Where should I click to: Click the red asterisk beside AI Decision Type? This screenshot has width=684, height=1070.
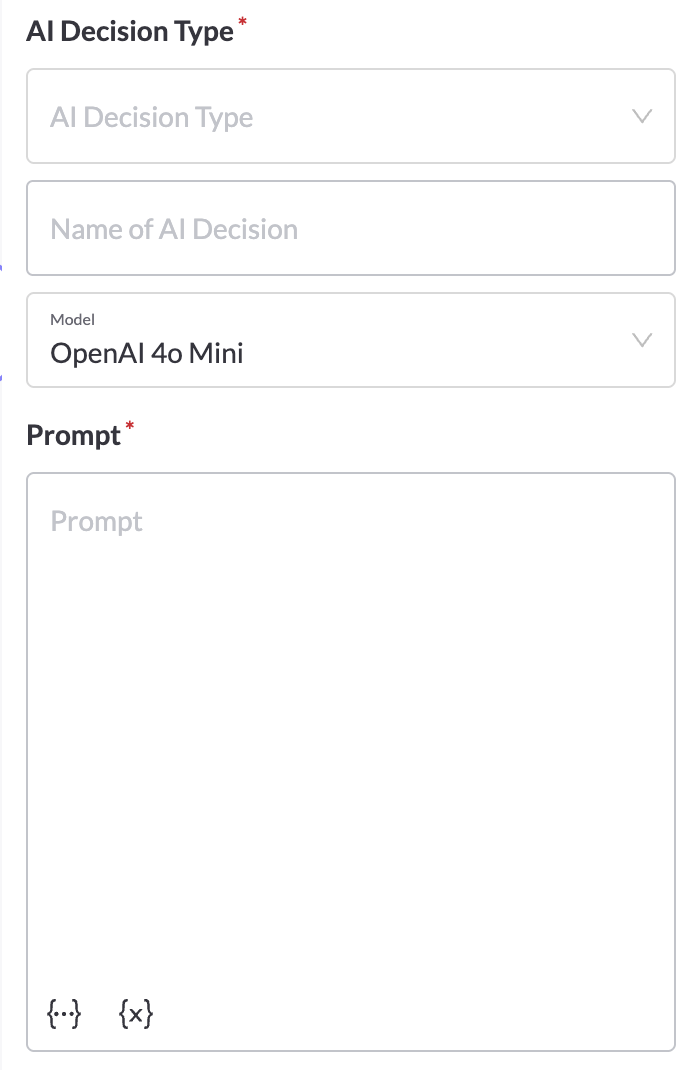(x=242, y=23)
